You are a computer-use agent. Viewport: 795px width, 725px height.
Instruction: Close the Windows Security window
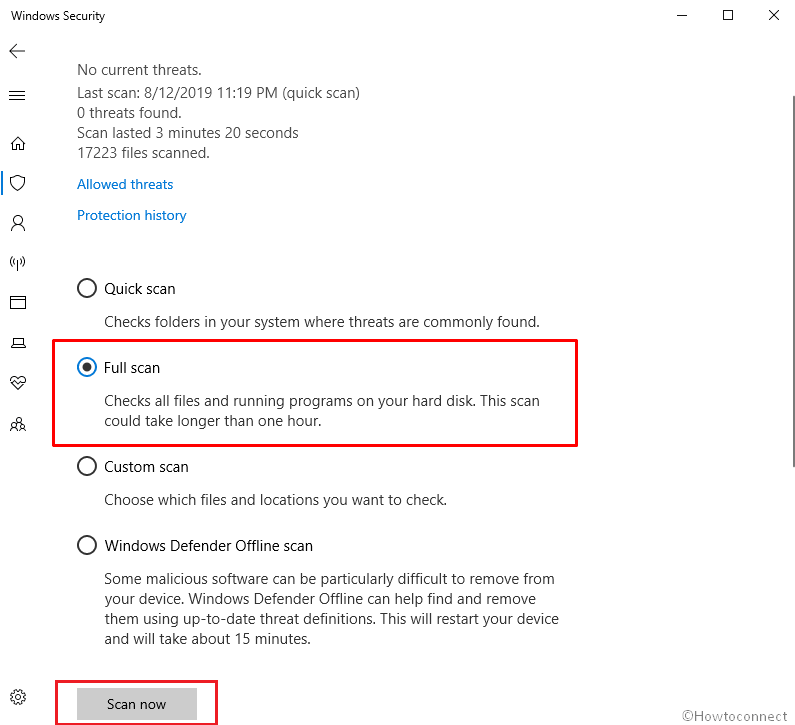click(774, 15)
